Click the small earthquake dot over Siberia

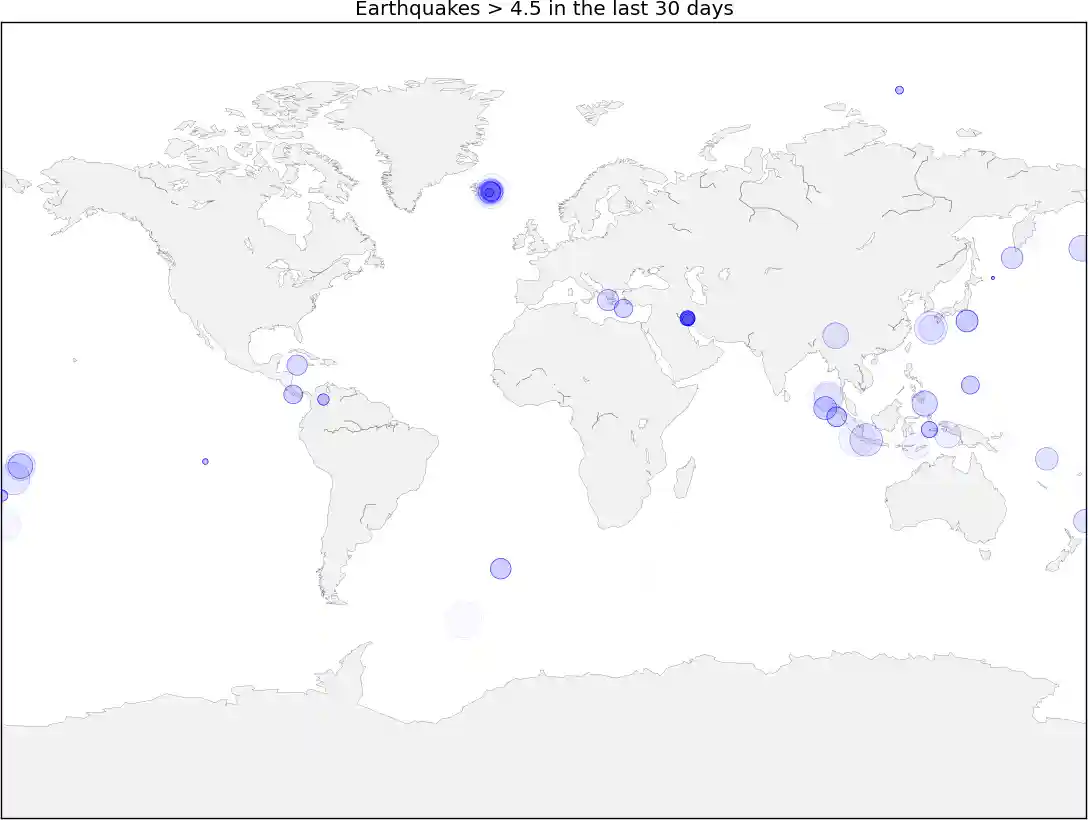click(898, 89)
